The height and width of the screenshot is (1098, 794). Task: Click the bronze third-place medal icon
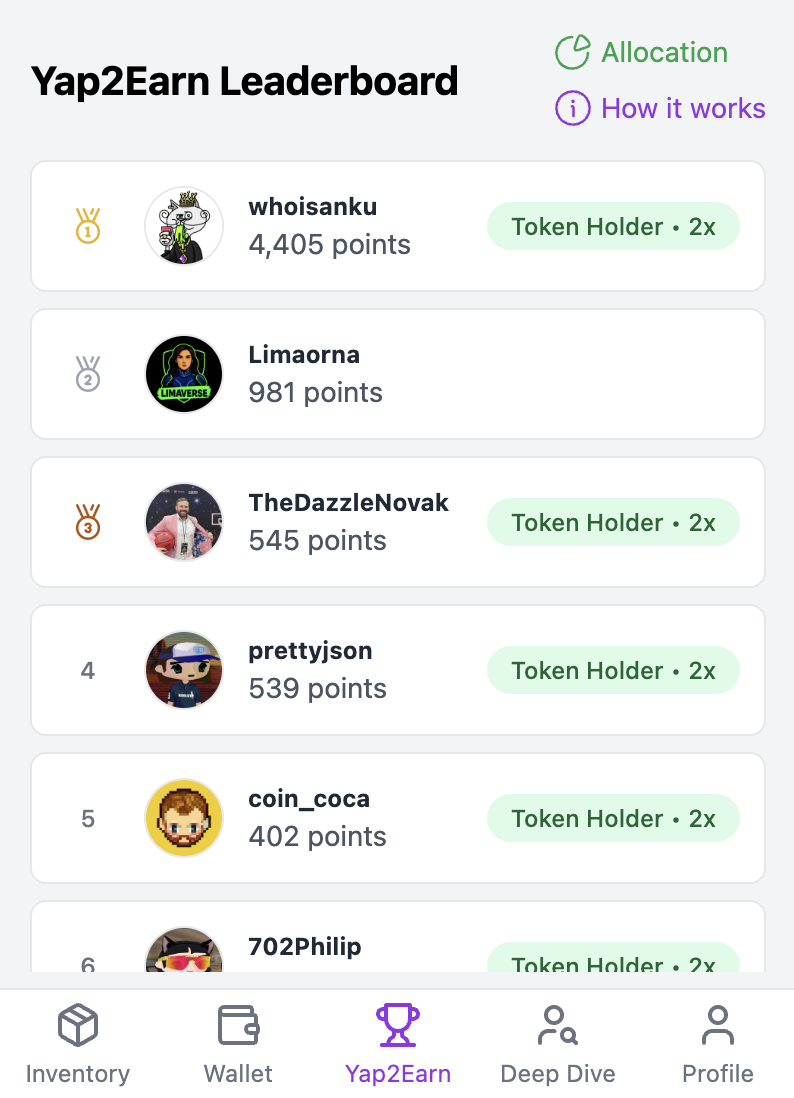[88, 522]
